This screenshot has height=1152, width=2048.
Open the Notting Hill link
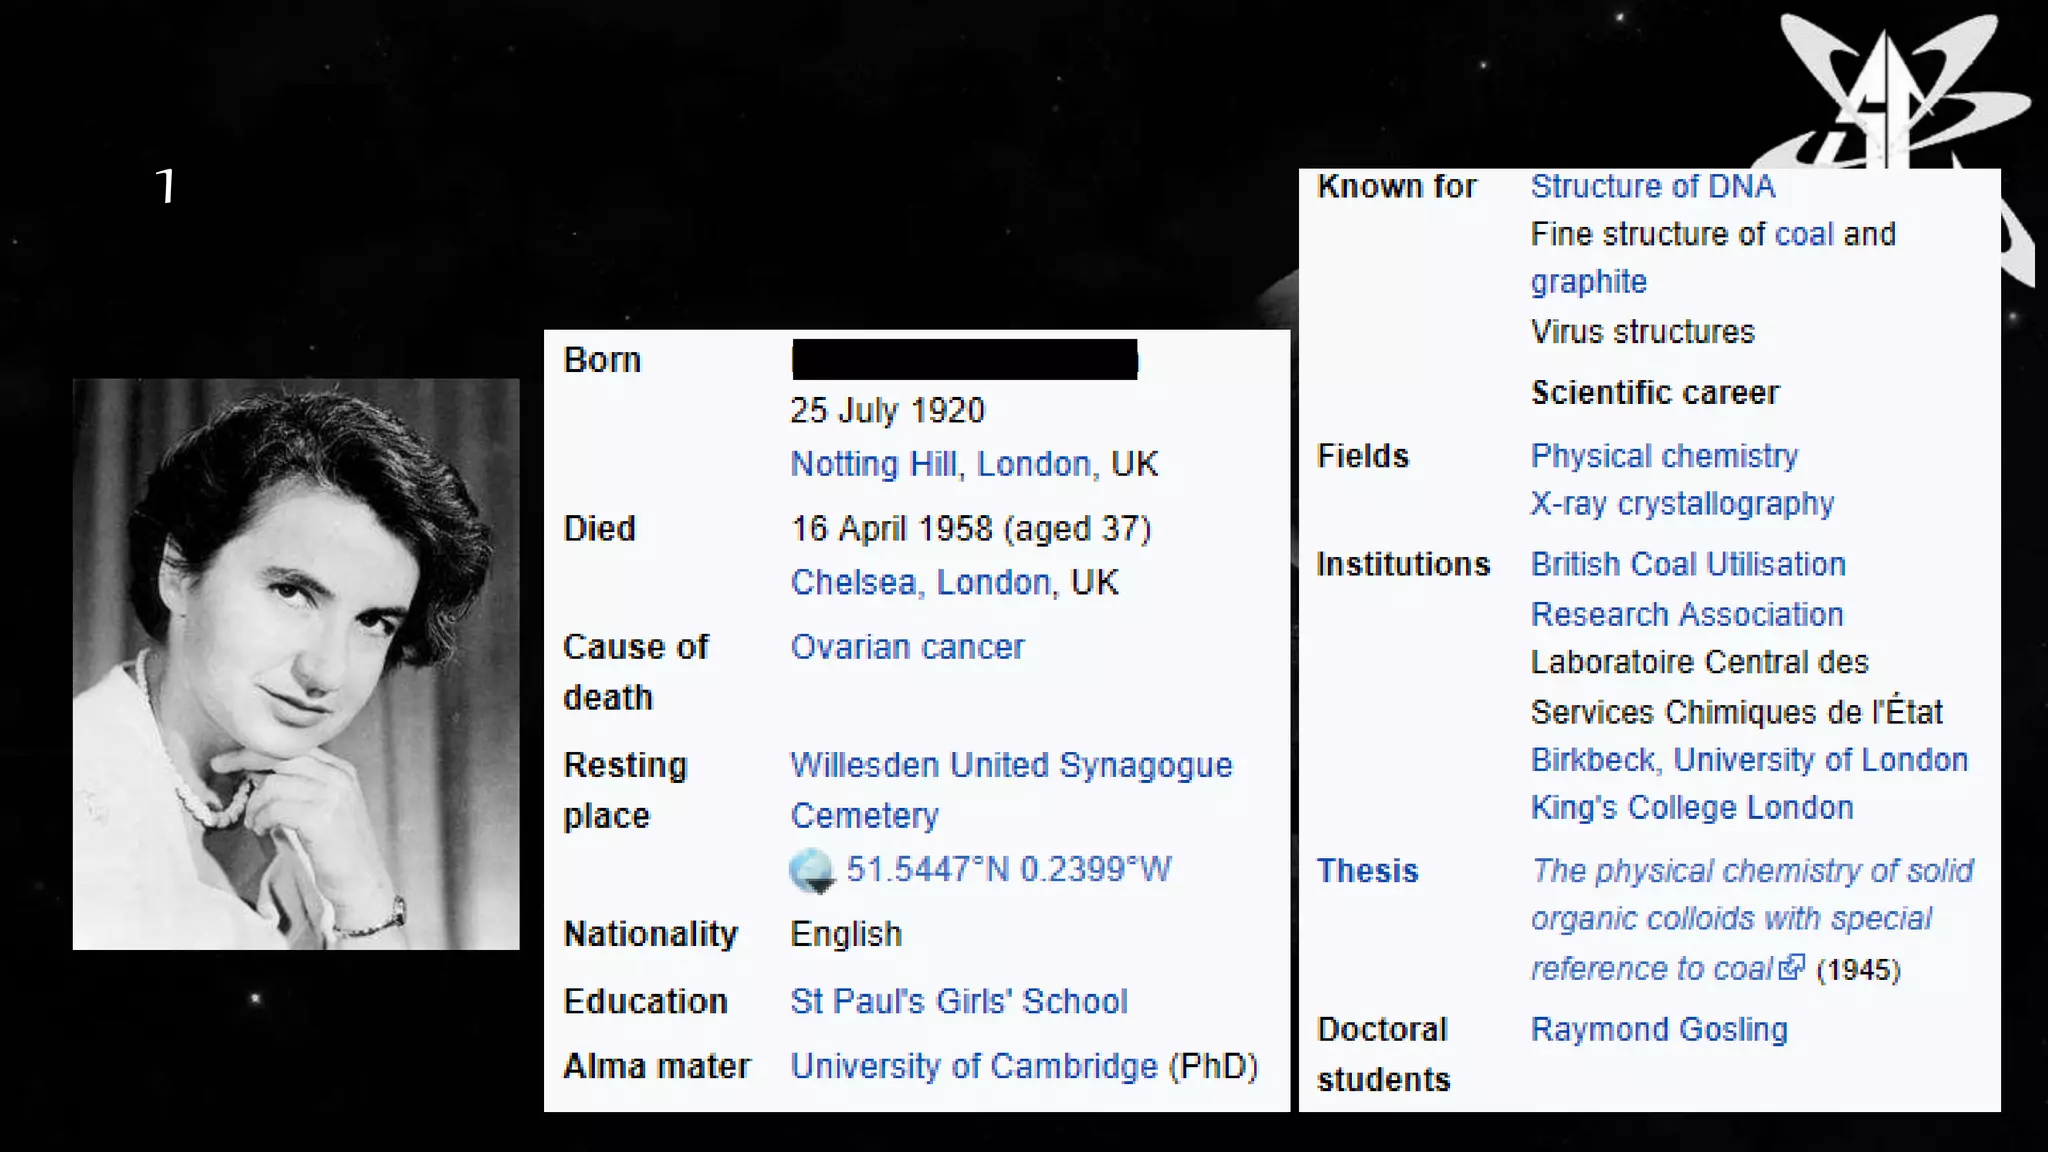click(x=872, y=464)
